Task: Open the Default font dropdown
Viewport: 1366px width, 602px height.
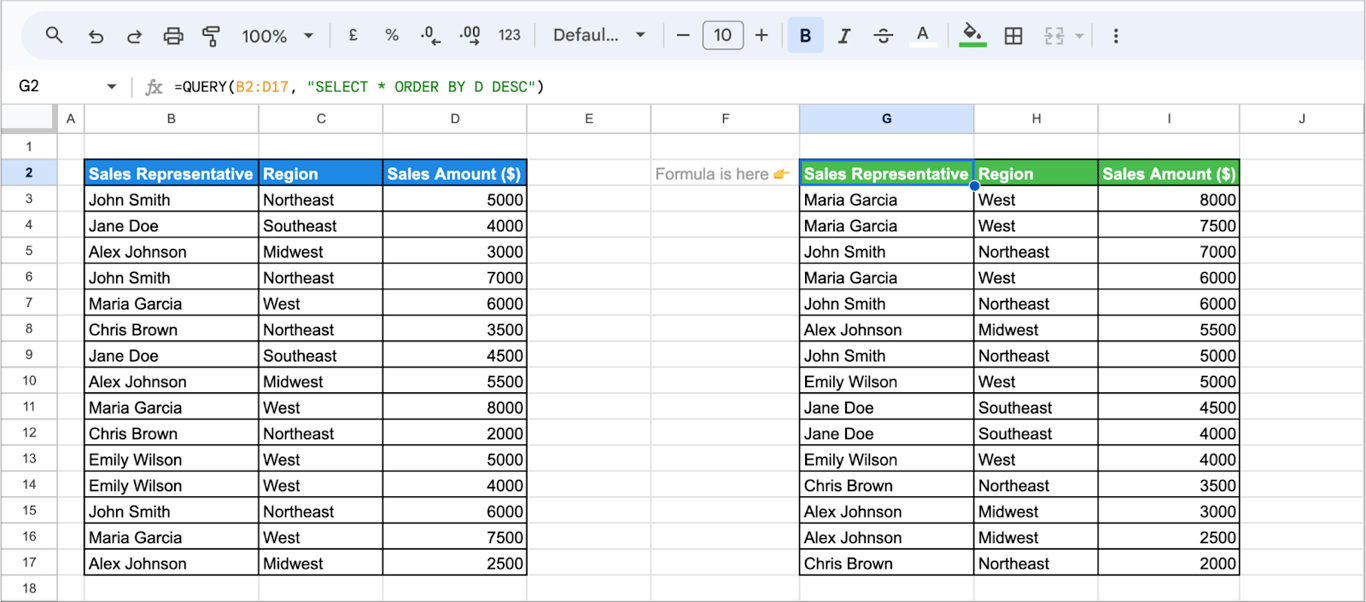Action: click(599, 35)
